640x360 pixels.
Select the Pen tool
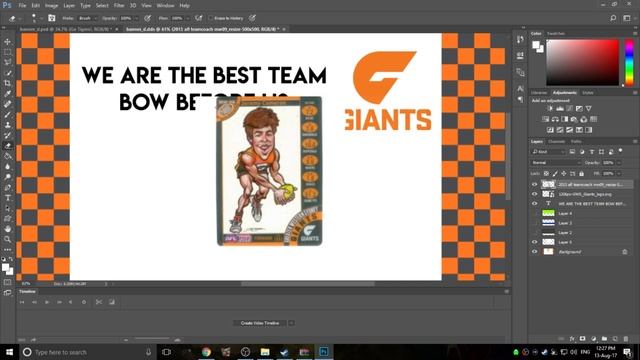[7, 187]
